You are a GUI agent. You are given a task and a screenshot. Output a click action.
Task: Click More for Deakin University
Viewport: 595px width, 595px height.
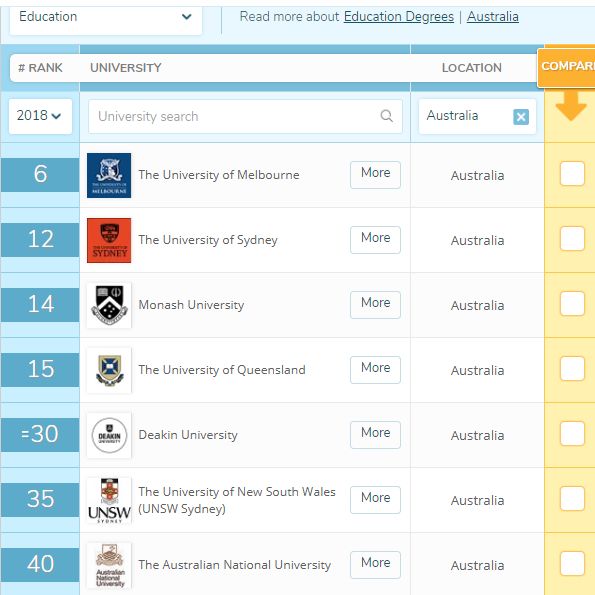tap(375, 434)
